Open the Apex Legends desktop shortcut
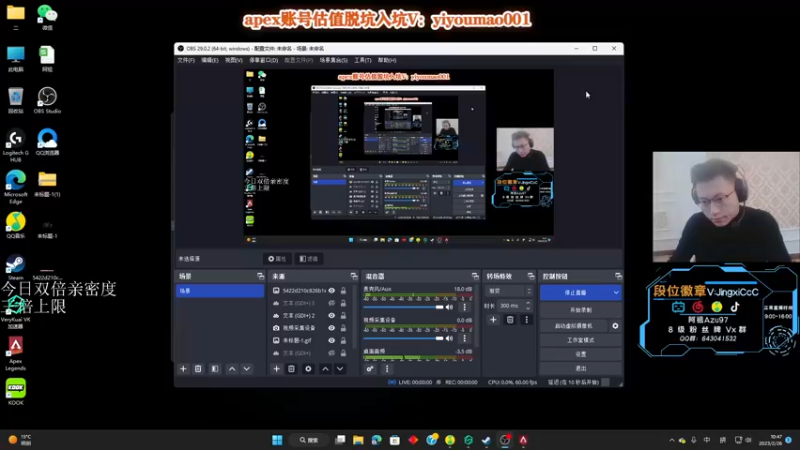The width and height of the screenshot is (800, 450). (x=15, y=353)
